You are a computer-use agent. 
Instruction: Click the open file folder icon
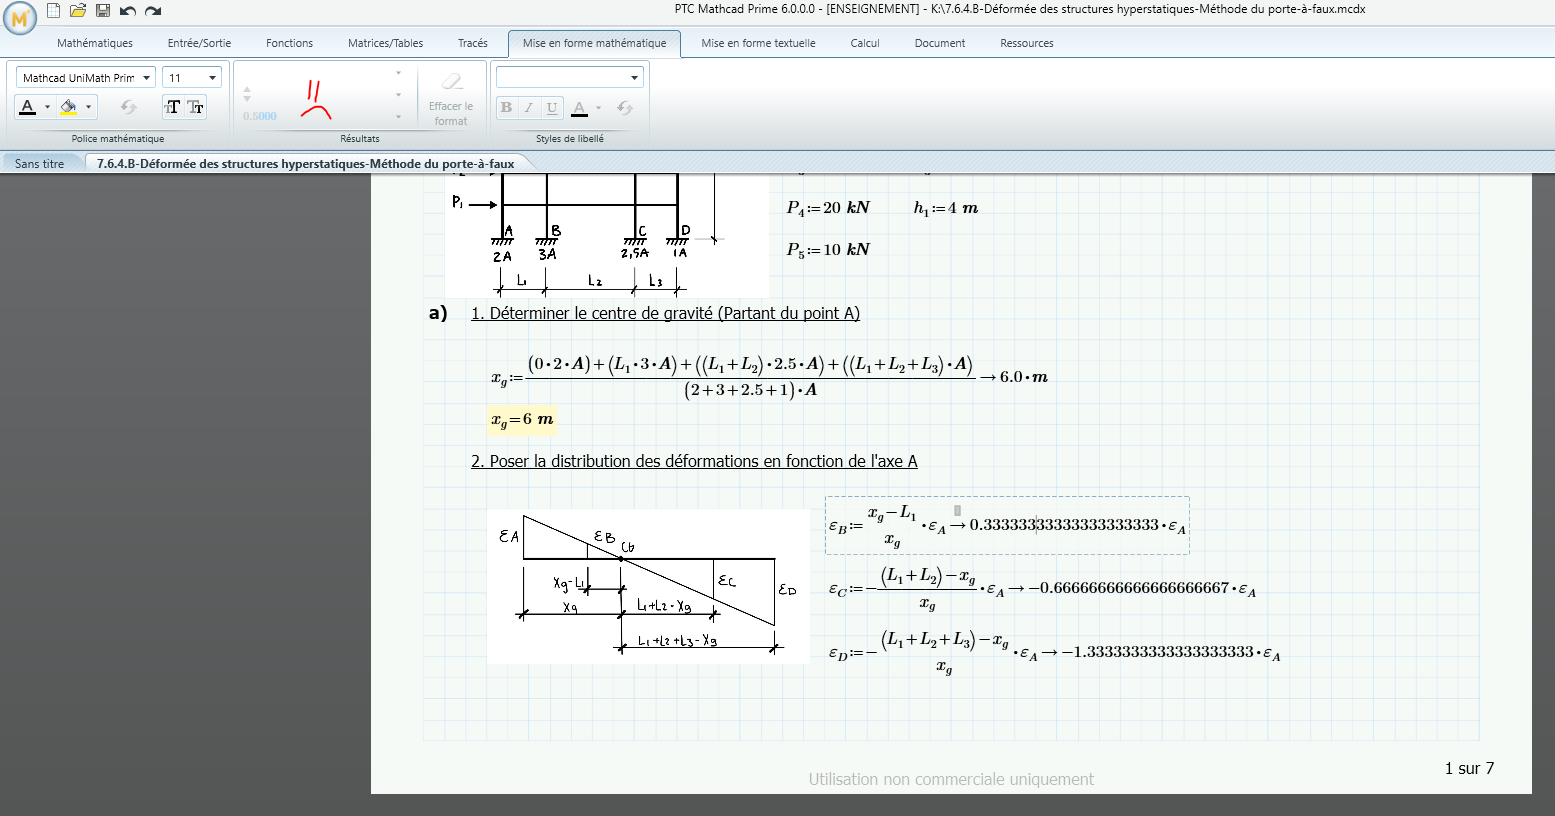(x=78, y=11)
